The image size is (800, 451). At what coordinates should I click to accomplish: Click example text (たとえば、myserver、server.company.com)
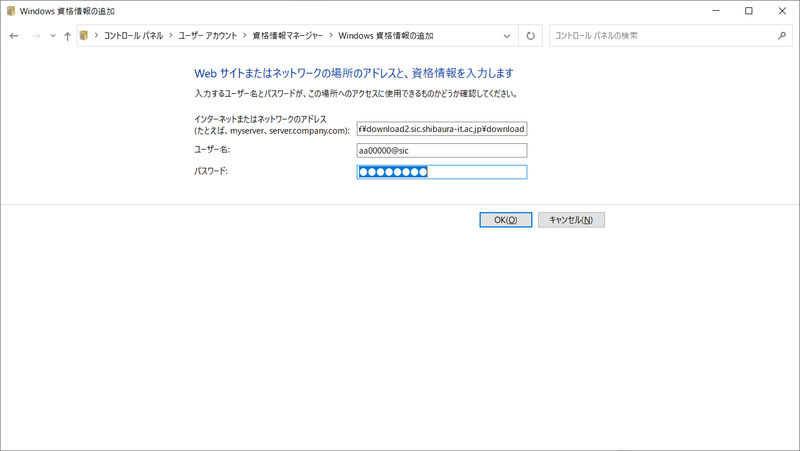pyautogui.click(x=271, y=131)
